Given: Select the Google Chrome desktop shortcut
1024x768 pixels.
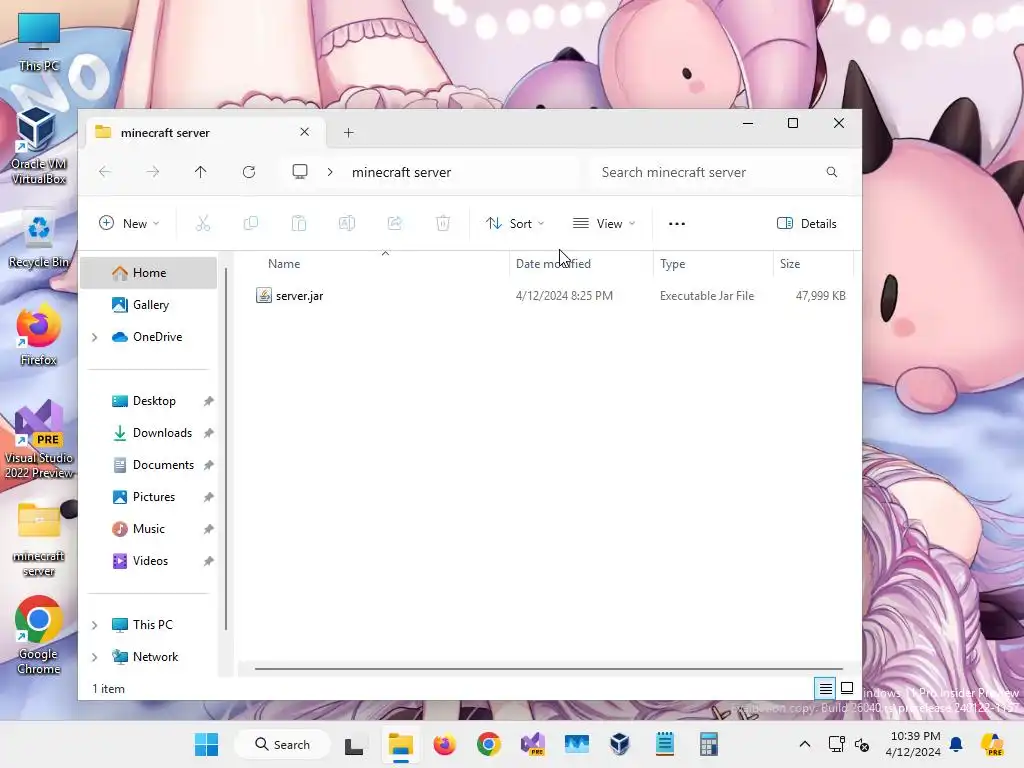Looking at the screenshot, I should click(39, 635).
